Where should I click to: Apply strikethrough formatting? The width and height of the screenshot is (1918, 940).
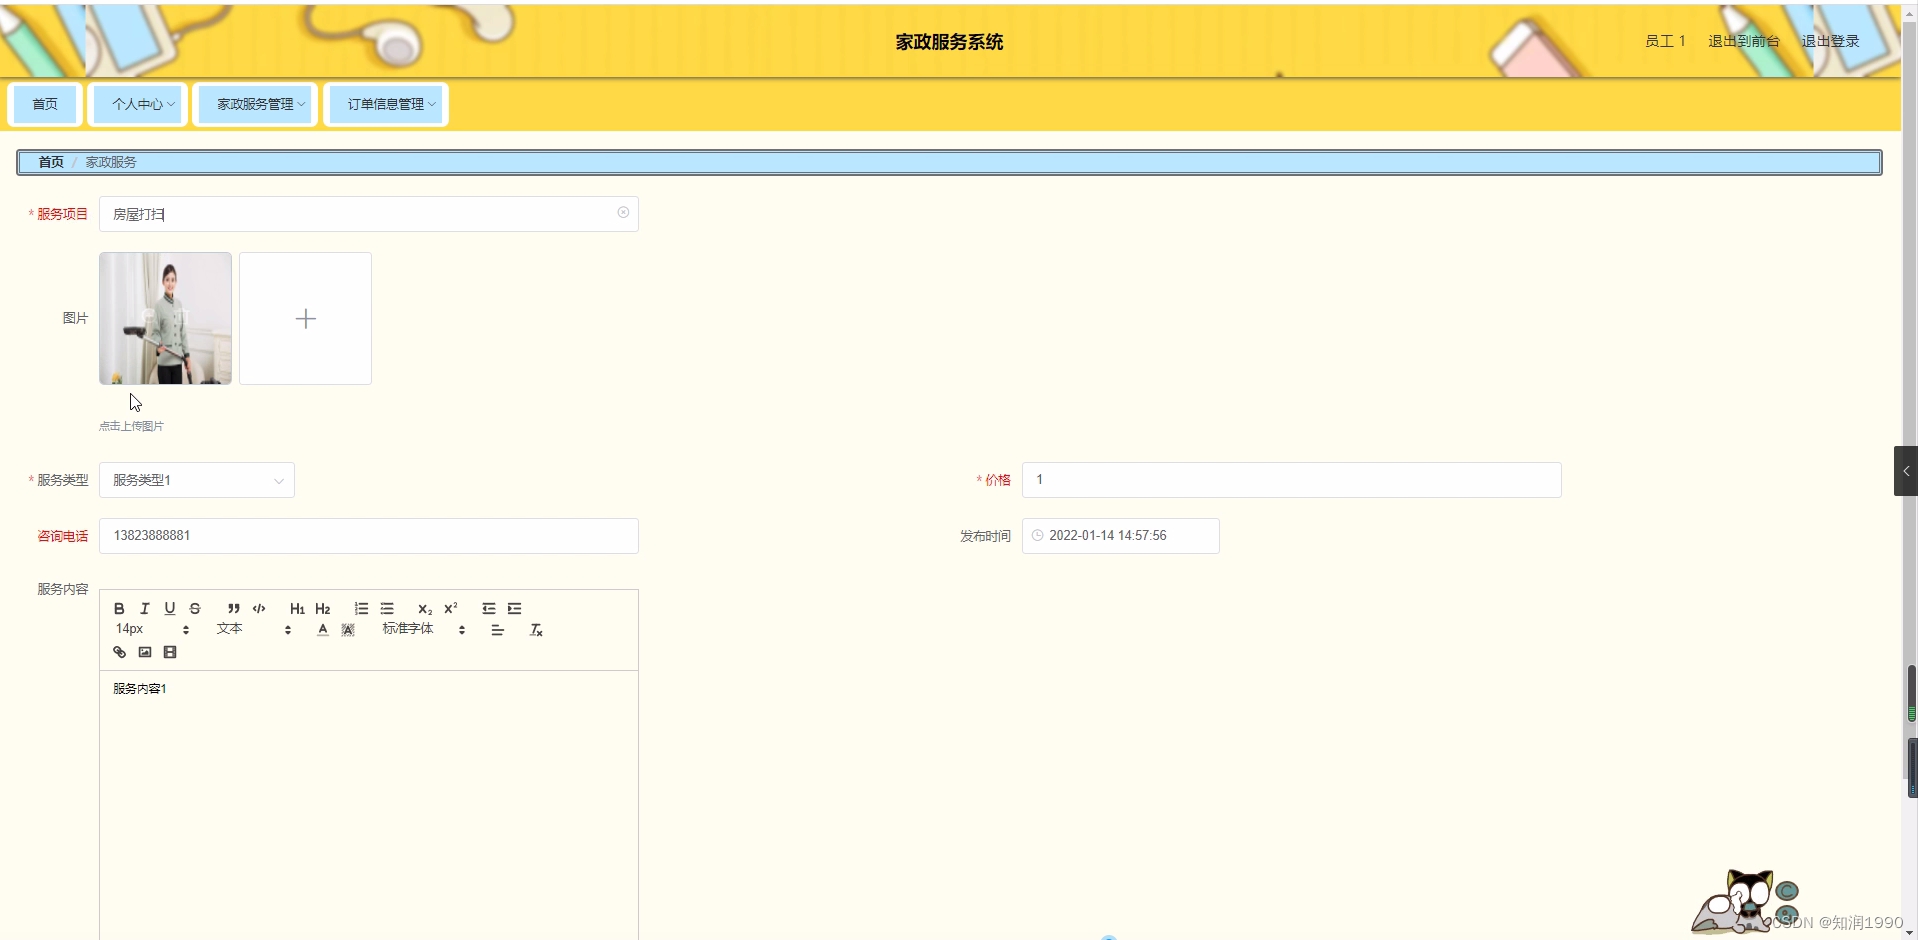(x=194, y=608)
